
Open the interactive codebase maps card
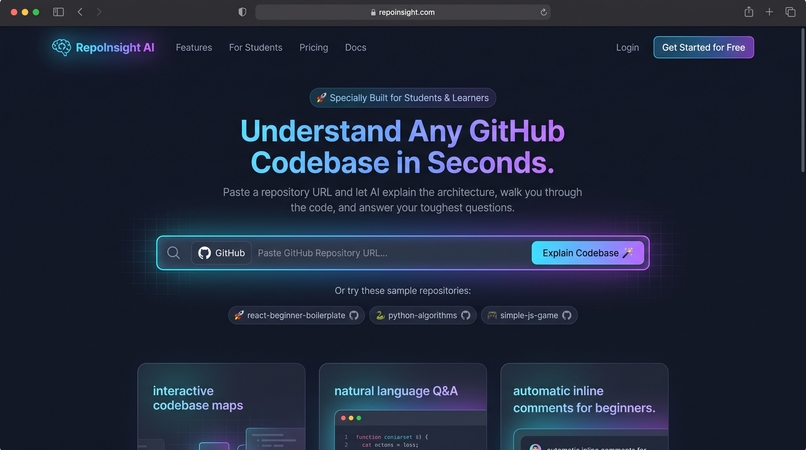(222, 406)
